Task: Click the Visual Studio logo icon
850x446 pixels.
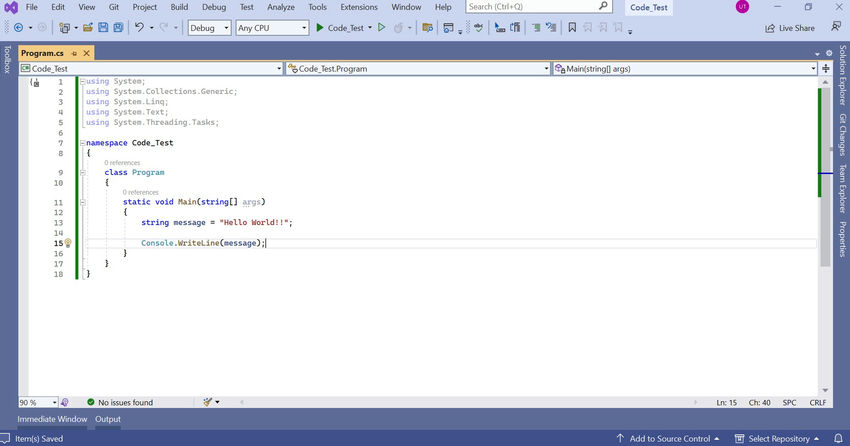Action: click(x=11, y=8)
